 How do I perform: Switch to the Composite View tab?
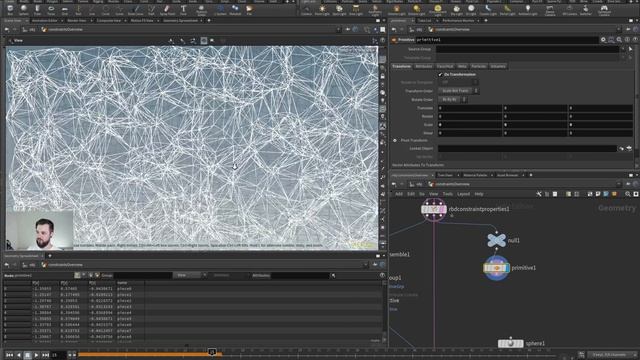(109, 20)
